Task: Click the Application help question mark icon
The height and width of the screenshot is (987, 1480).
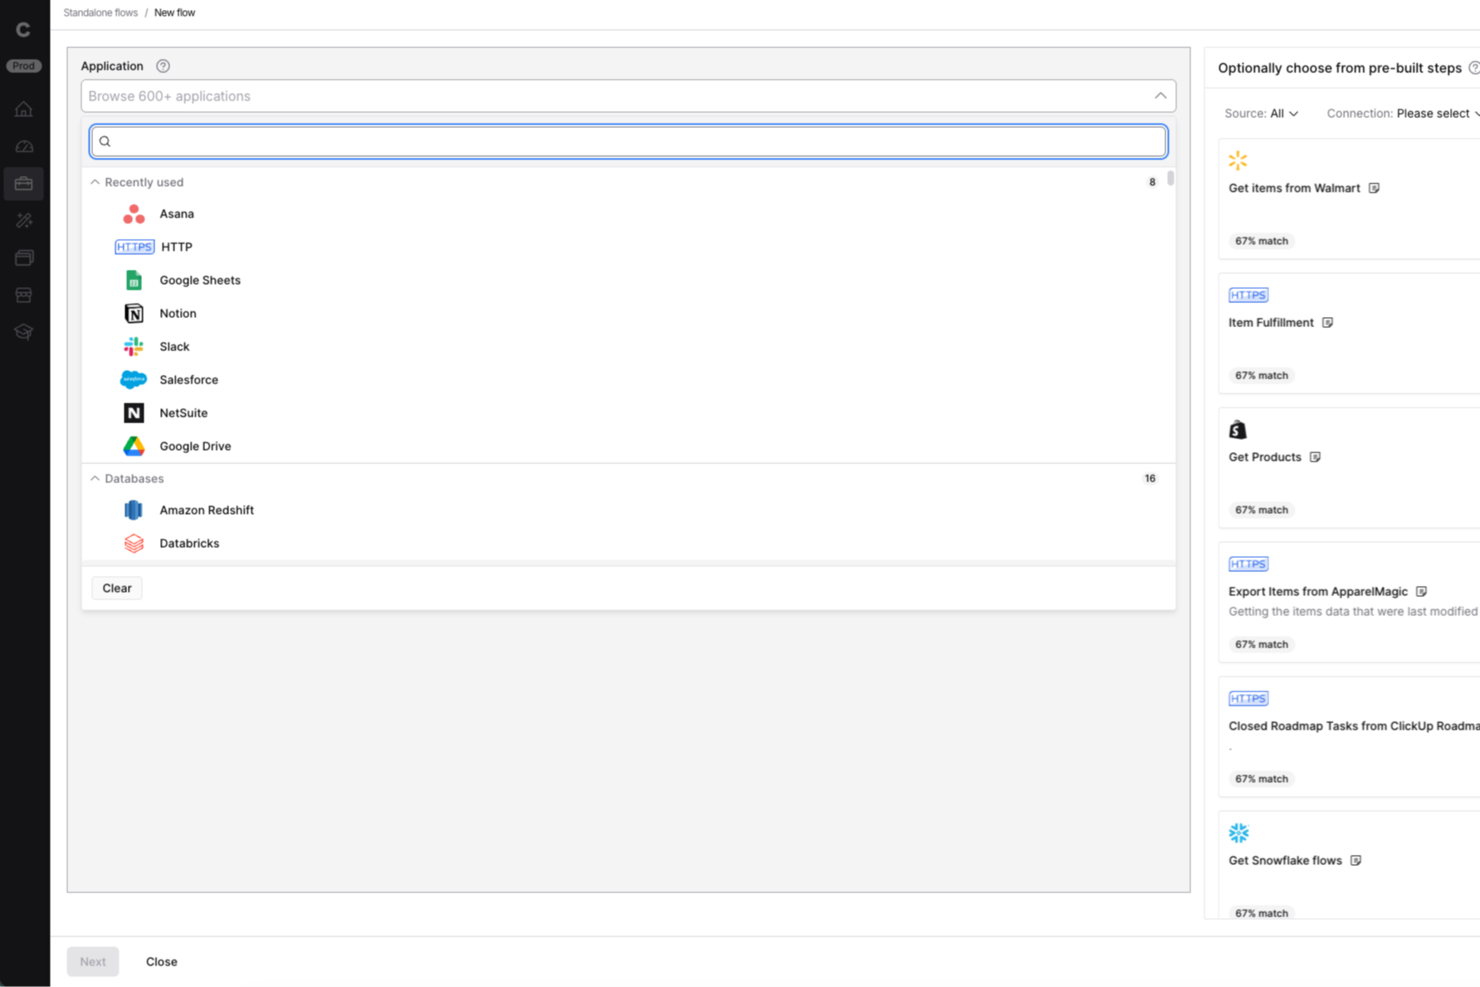Action: click(x=161, y=65)
